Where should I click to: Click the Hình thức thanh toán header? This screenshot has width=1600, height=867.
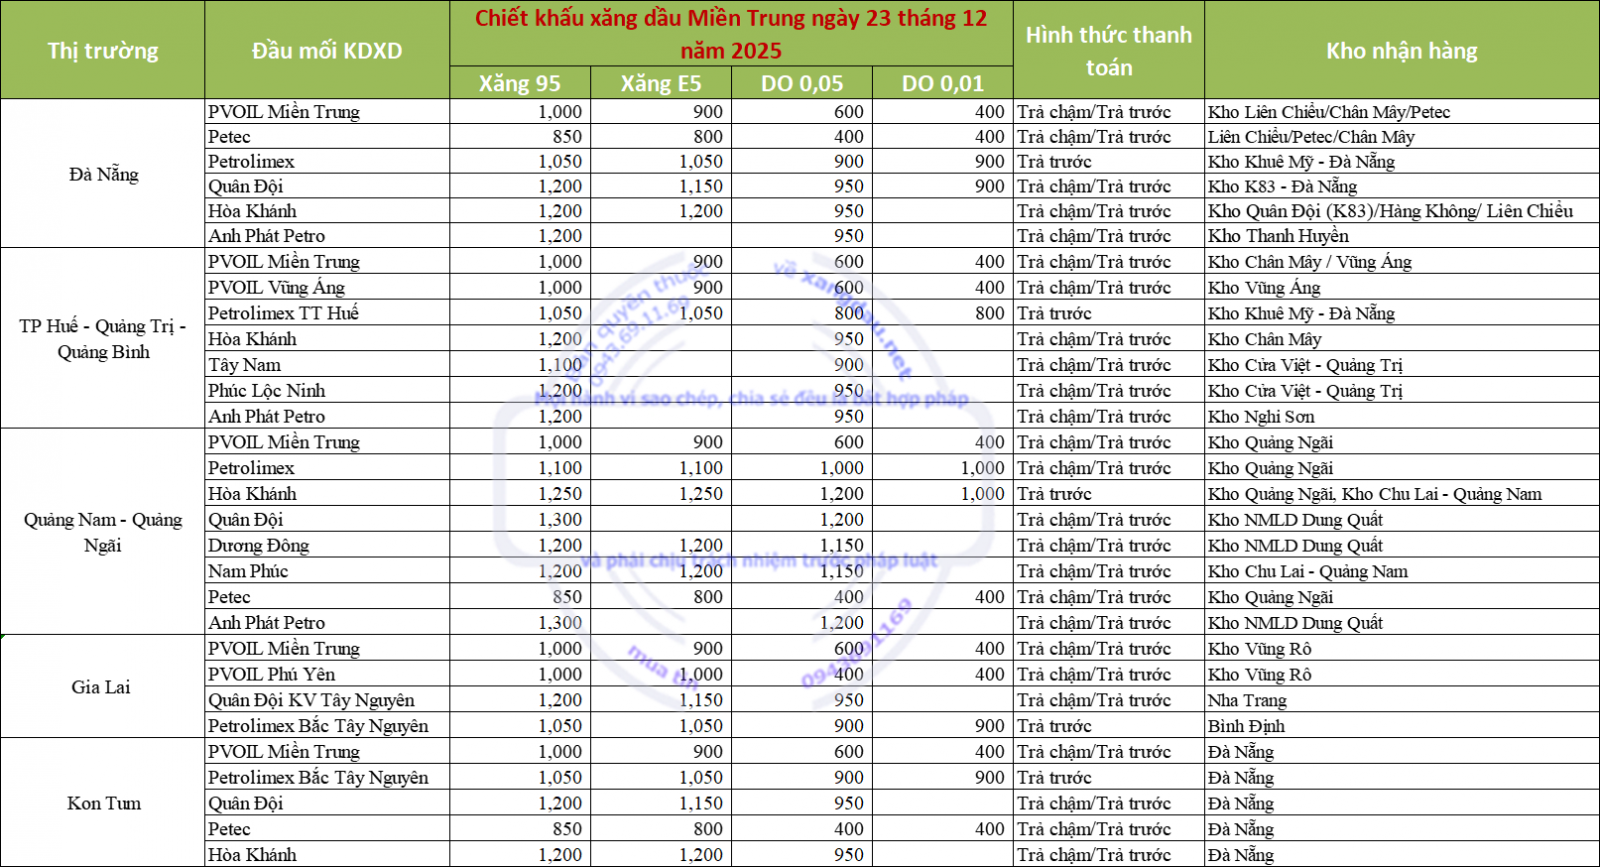pyautogui.click(x=1108, y=50)
